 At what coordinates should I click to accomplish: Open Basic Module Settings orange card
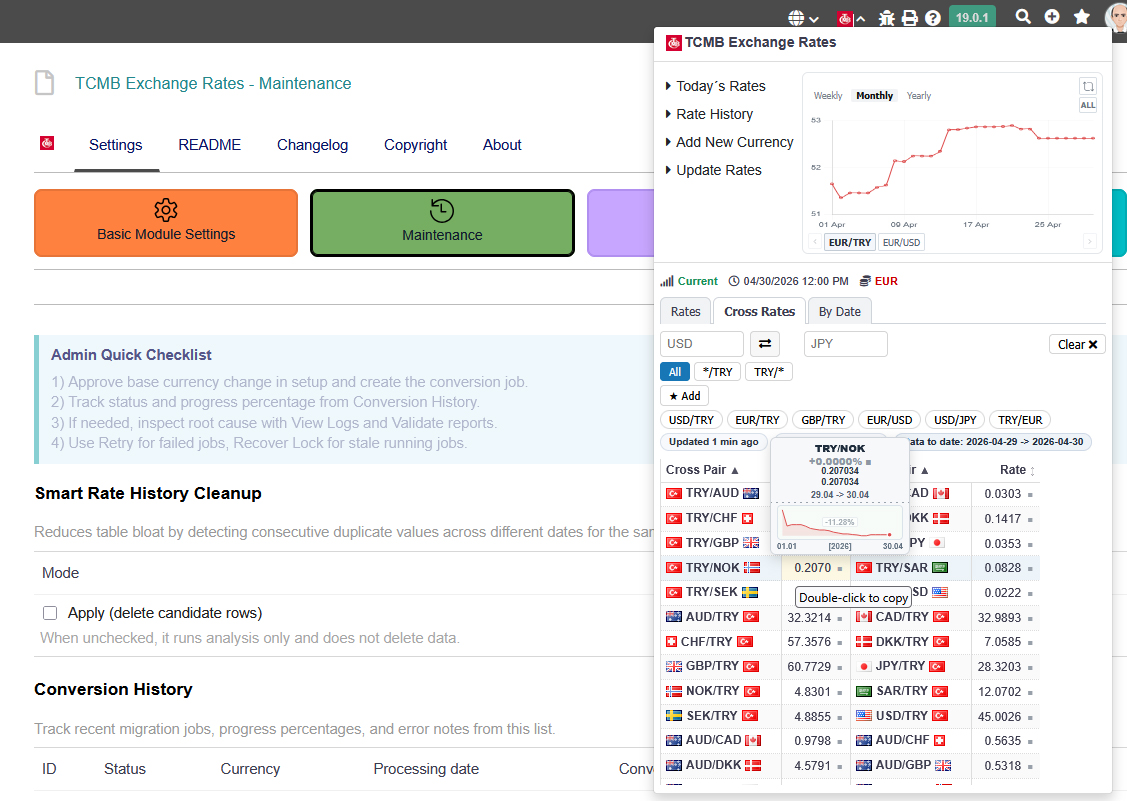tap(166, 223)
